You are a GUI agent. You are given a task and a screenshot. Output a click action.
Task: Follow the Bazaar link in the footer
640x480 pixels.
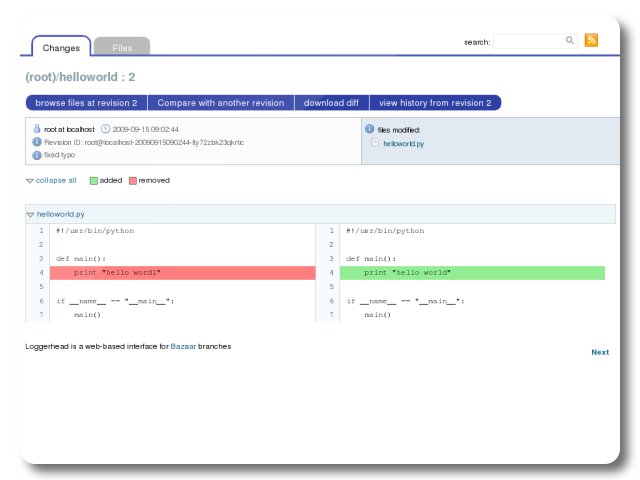(x=183, y=346)
